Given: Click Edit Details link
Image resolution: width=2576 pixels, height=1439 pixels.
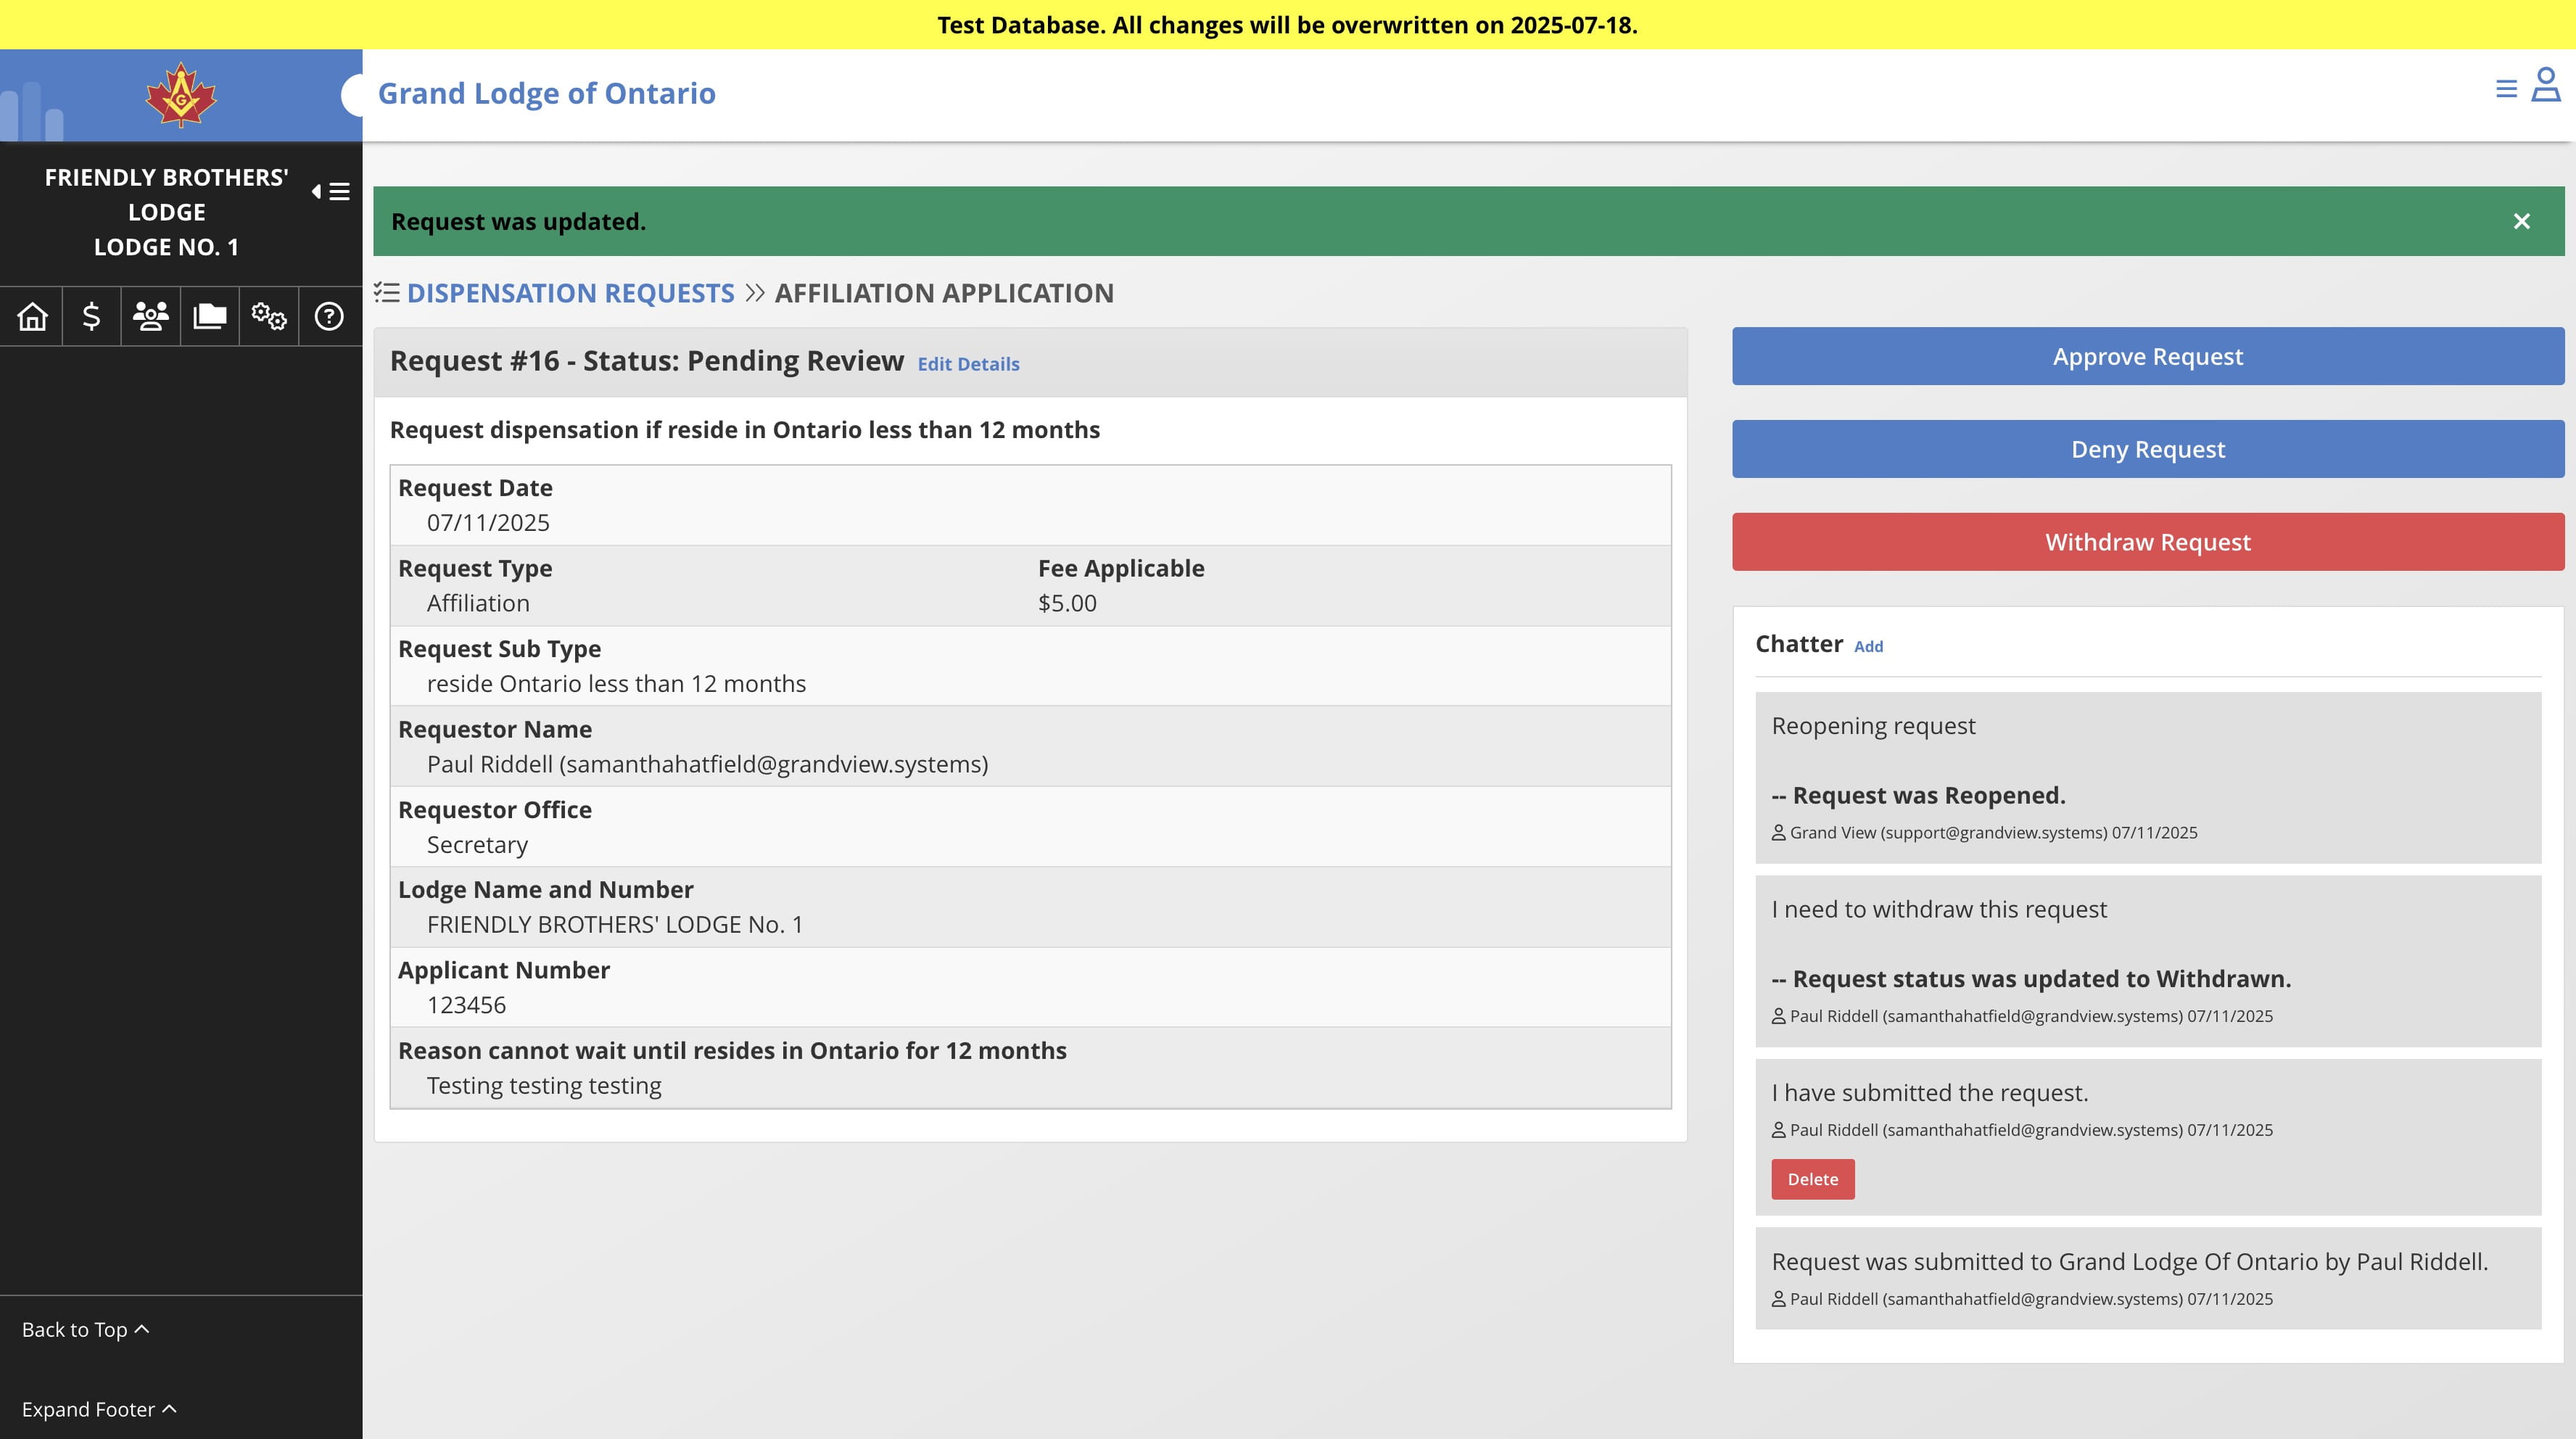Looking at the screenshot, I should tap(968, 364).
